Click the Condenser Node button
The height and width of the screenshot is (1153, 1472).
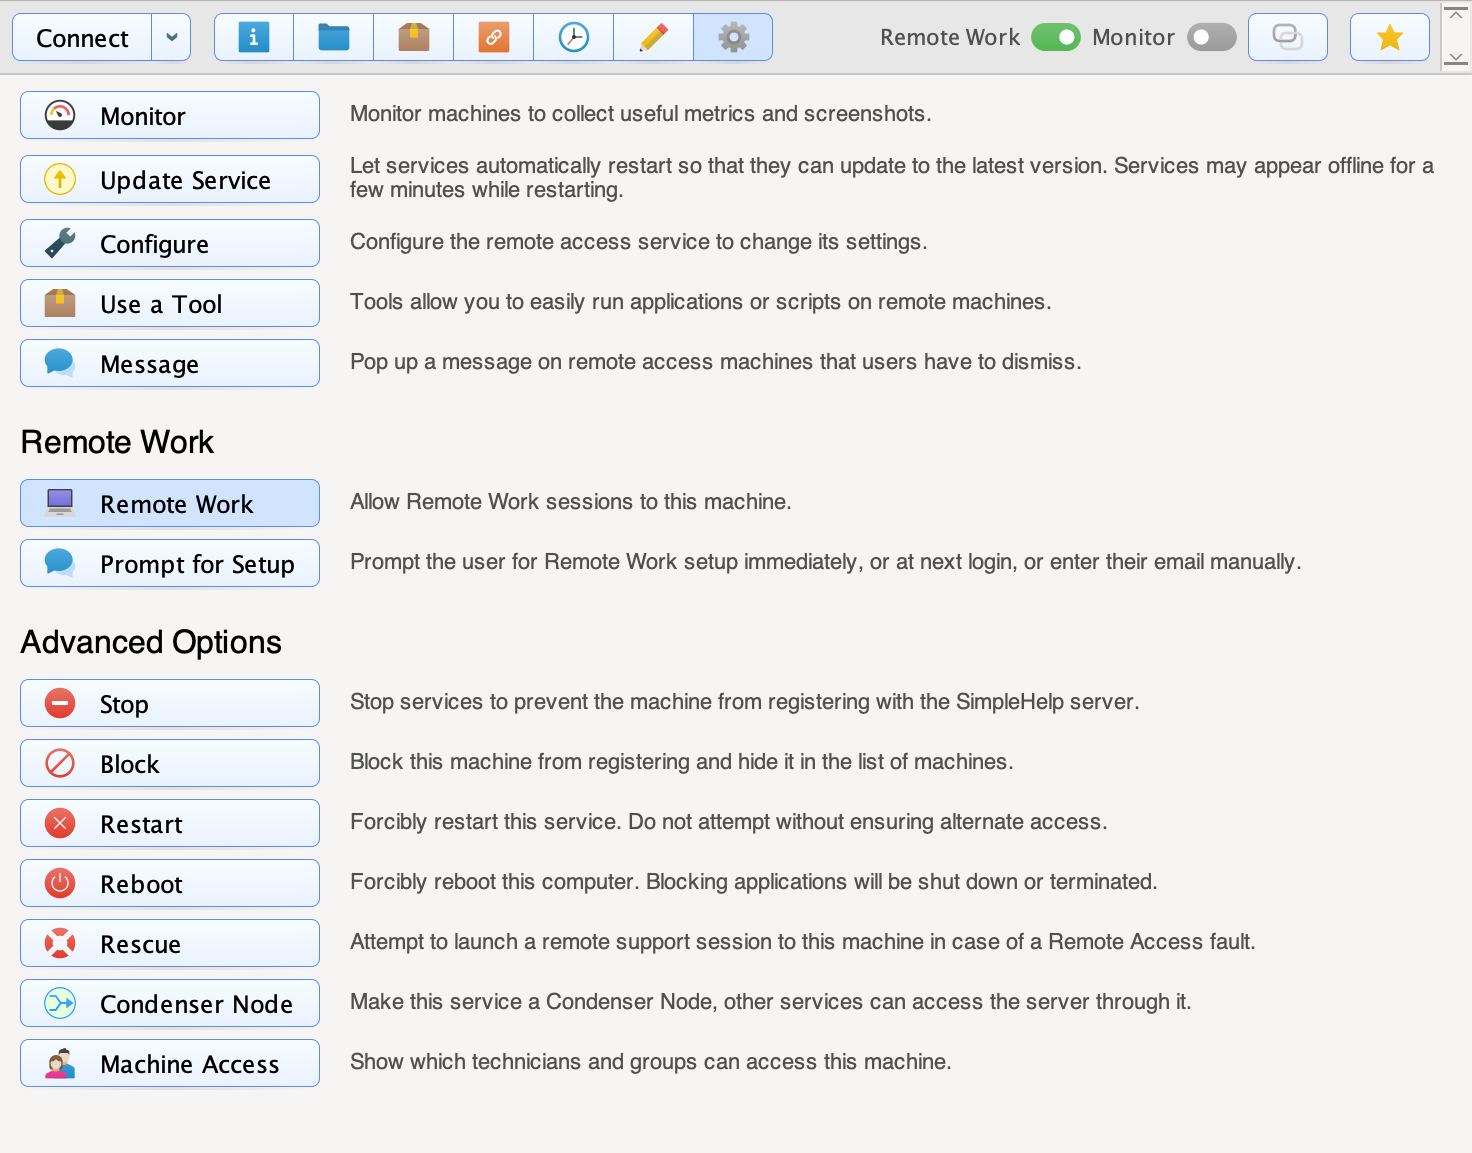pos(170,1003)
